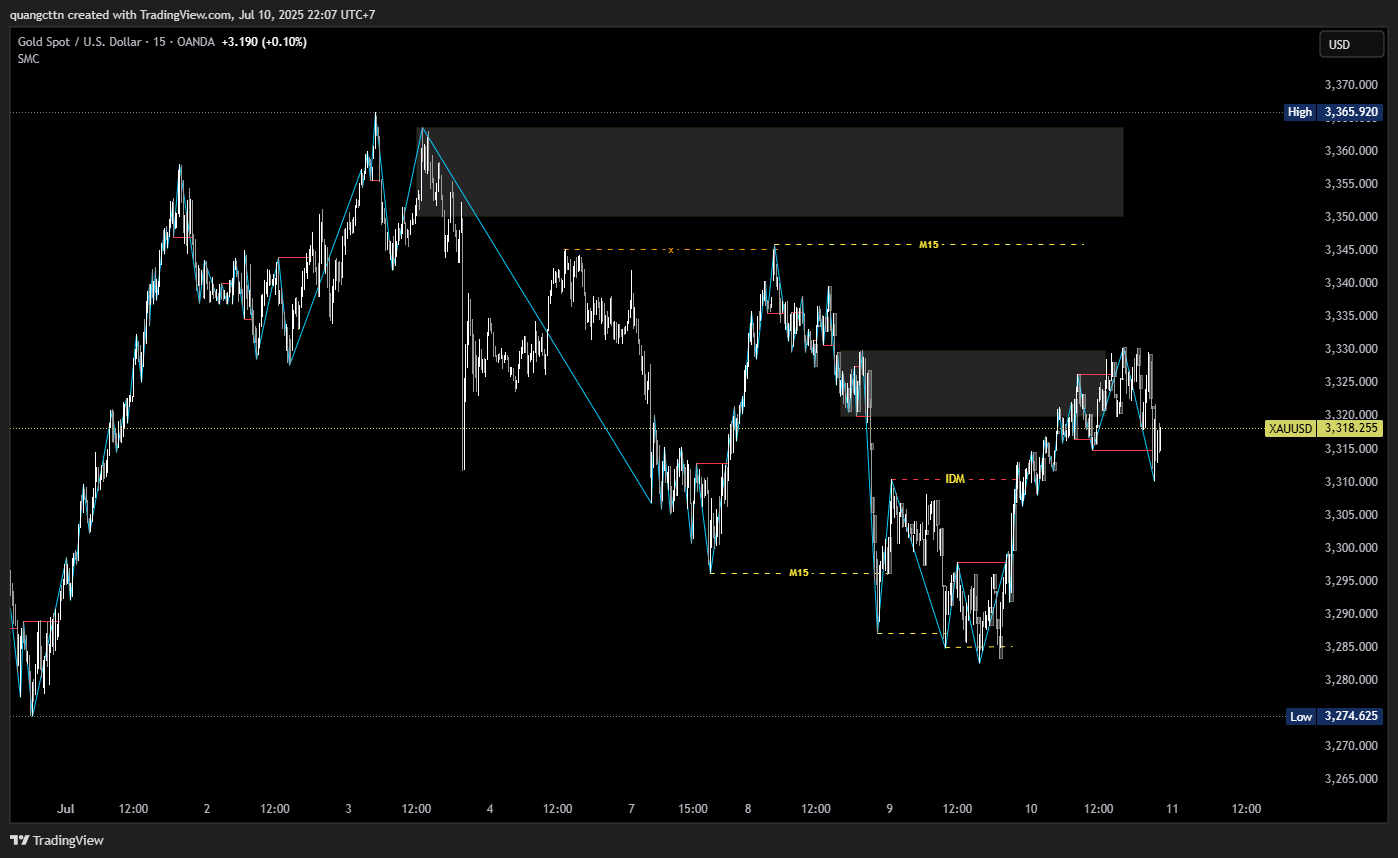Click the 3,310.000 price axis label
This screenshot has height=858, width=1398.
coord(1352,482)
